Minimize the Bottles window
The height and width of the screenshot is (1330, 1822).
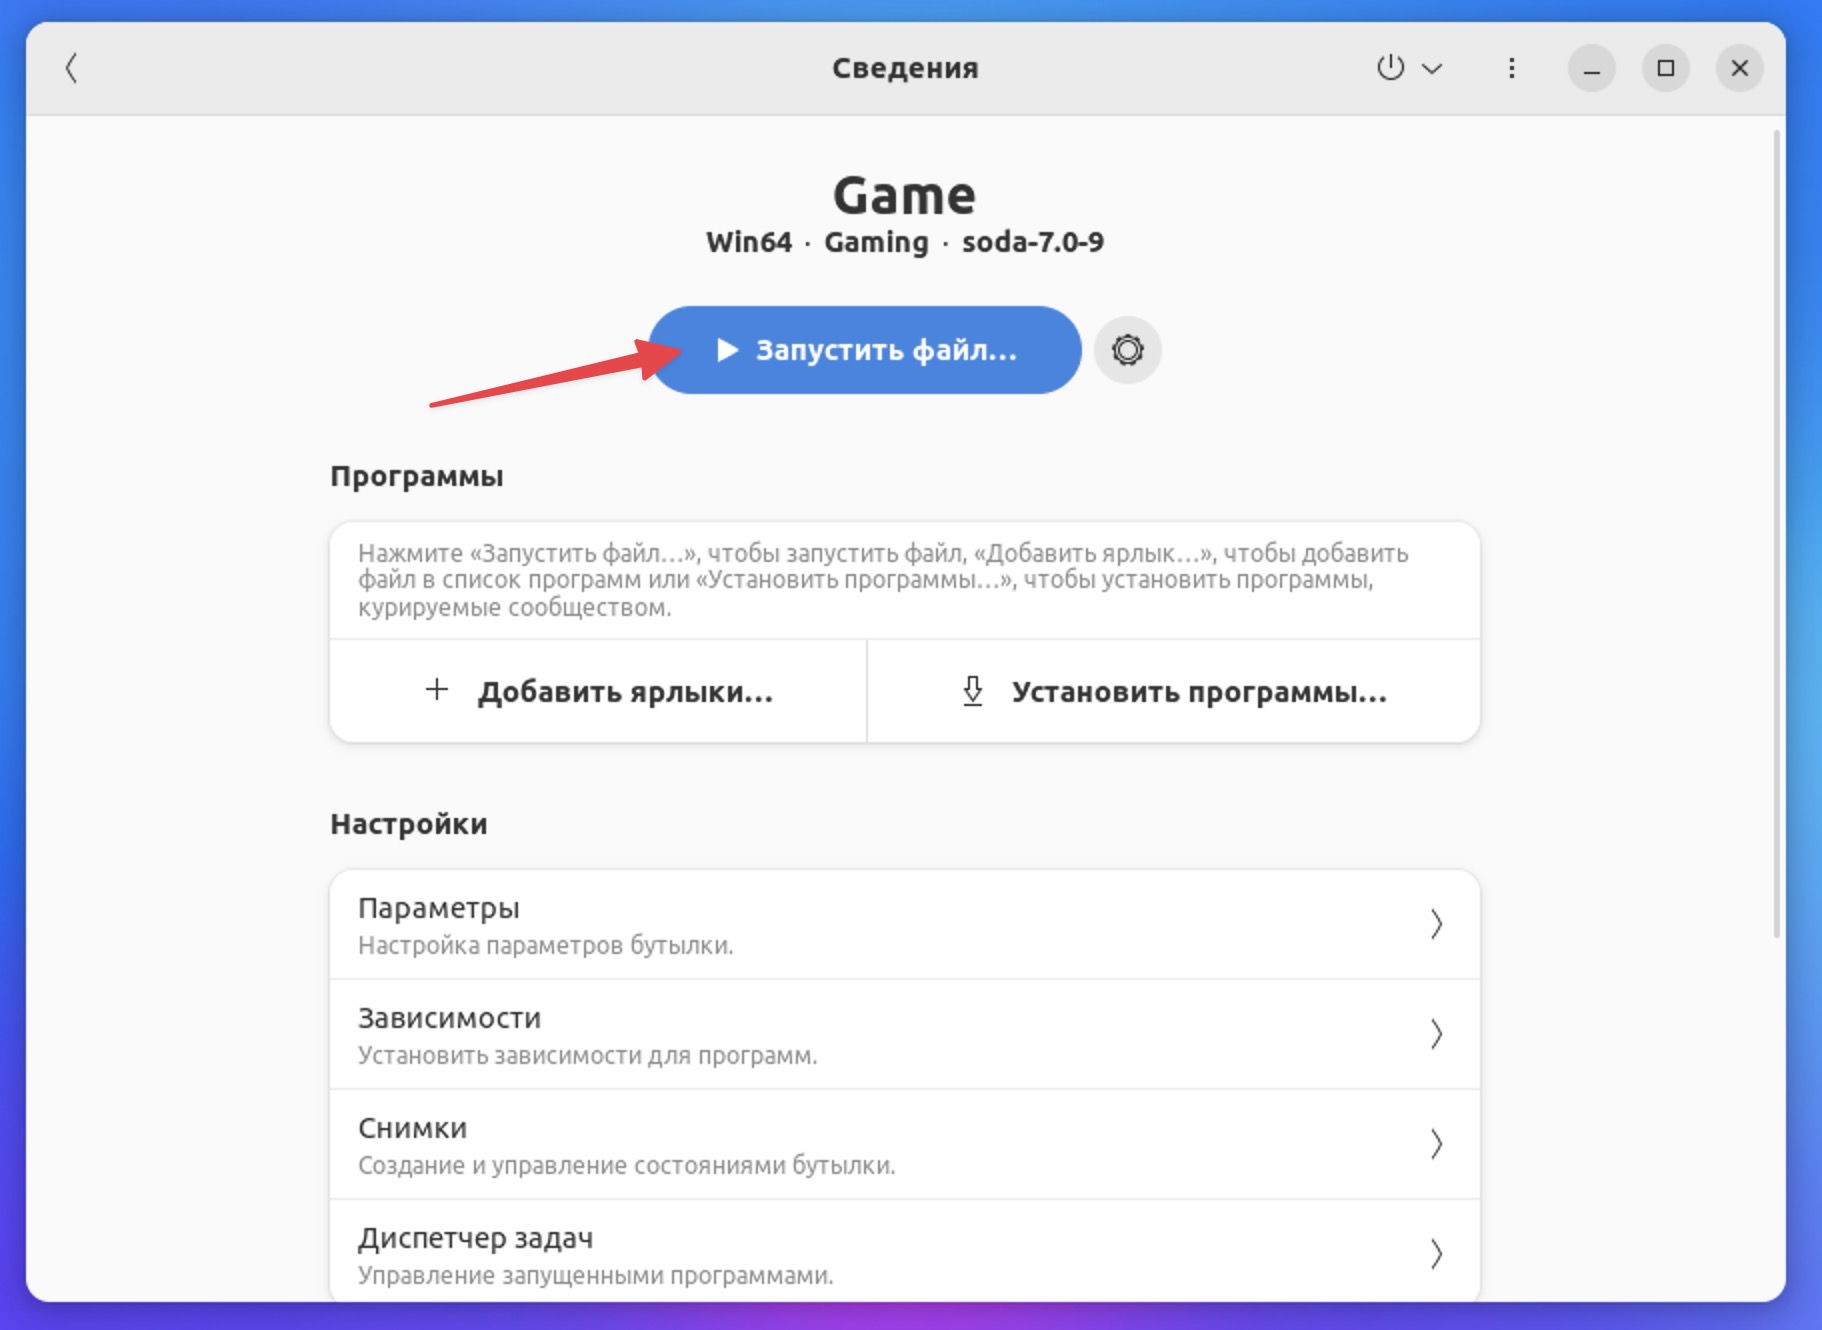tap(1591, 68)
